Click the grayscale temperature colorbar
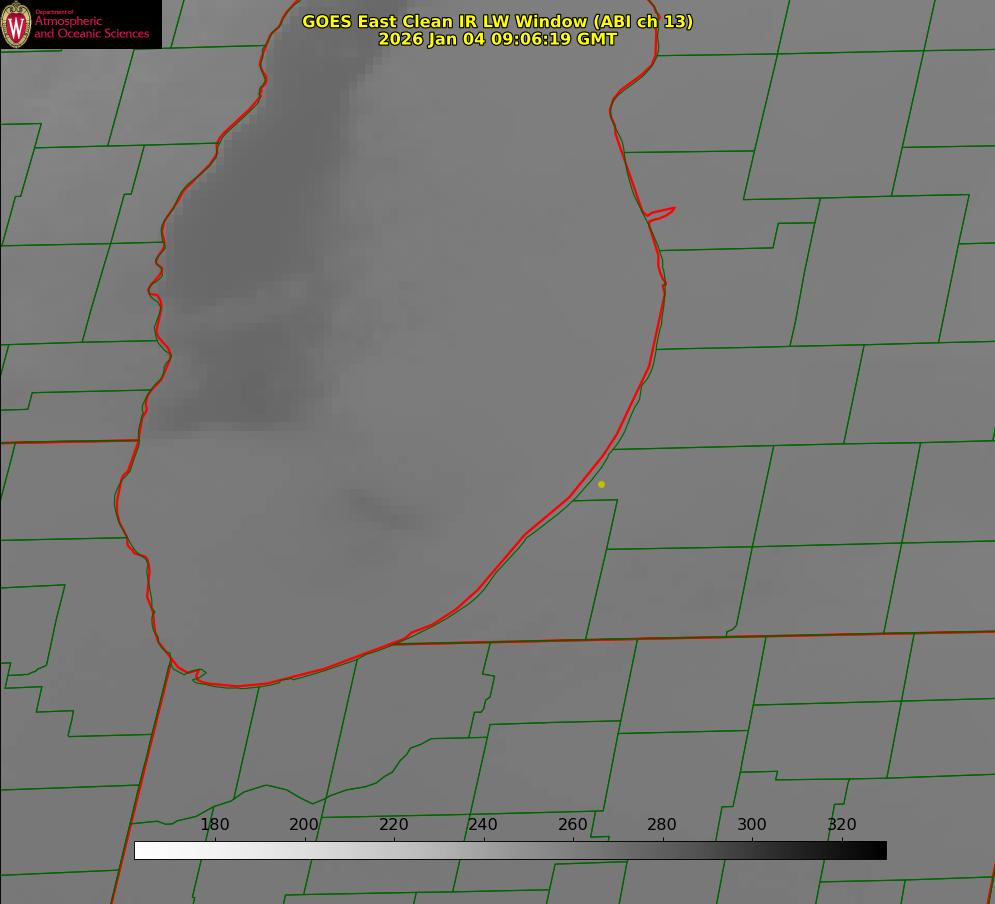The height and width of the screenshot is (904, 995). pyautogui.click(x=510, y=850)
